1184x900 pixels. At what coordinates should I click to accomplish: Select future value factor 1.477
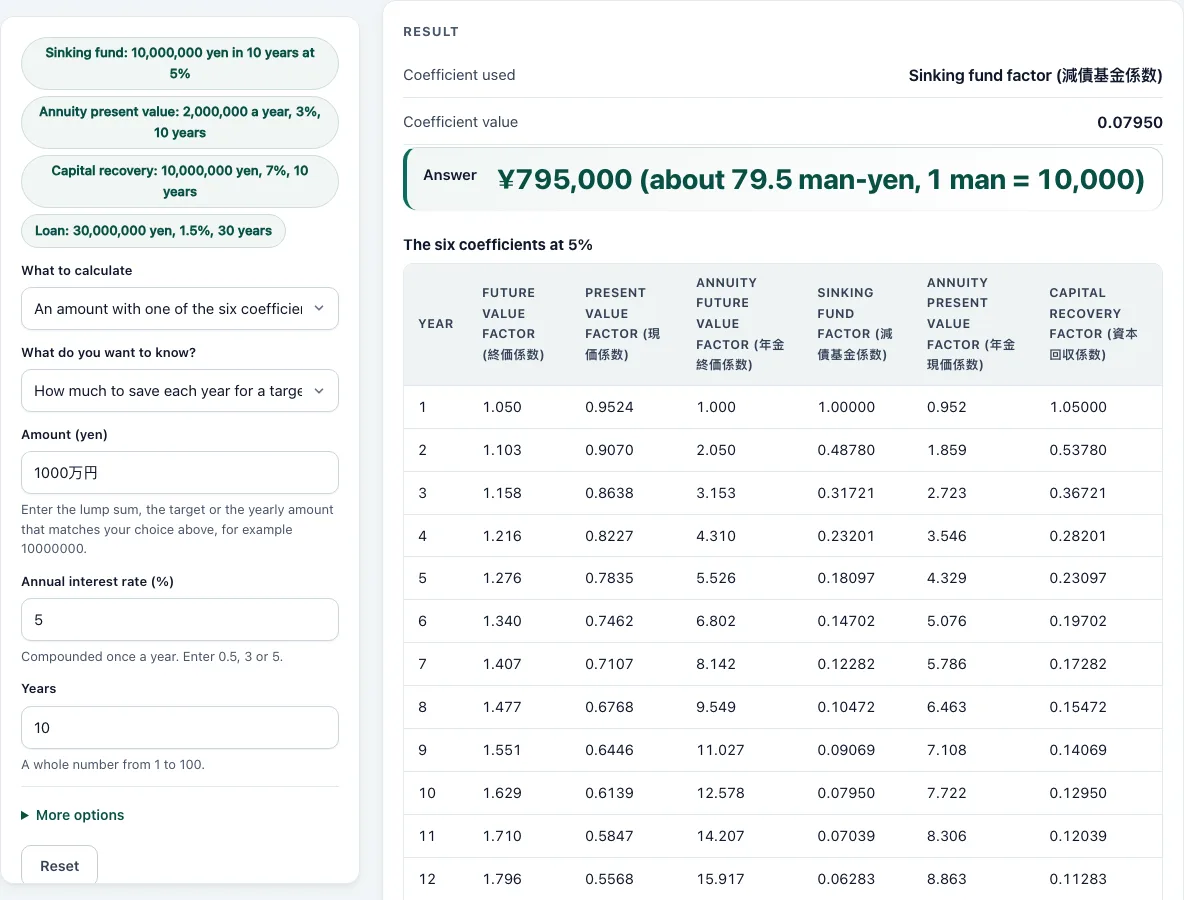pos(502,707)
